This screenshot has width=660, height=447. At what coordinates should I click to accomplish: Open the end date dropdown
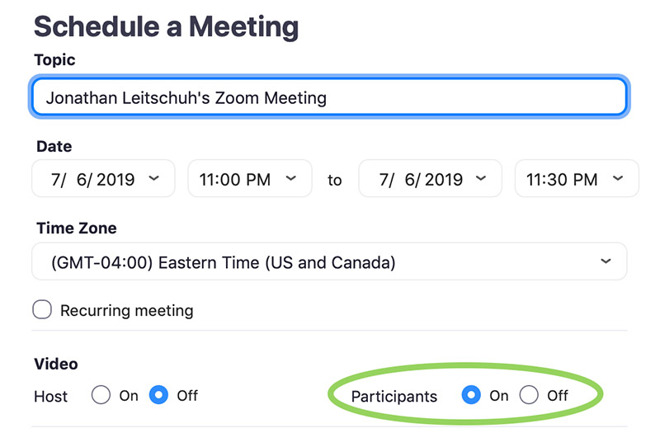point(430,179)
